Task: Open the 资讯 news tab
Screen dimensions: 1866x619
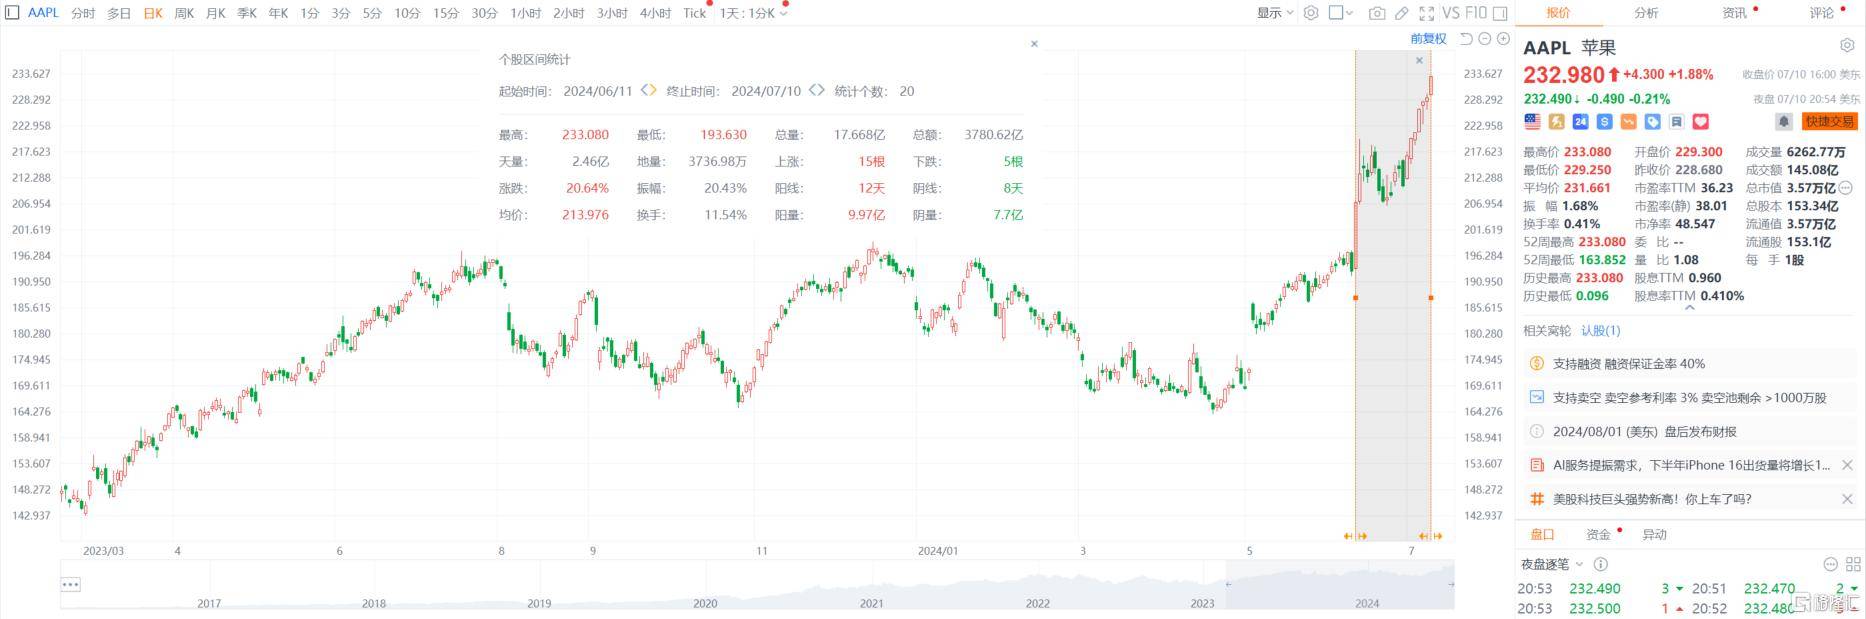Action: click(x=1734, y=13)
